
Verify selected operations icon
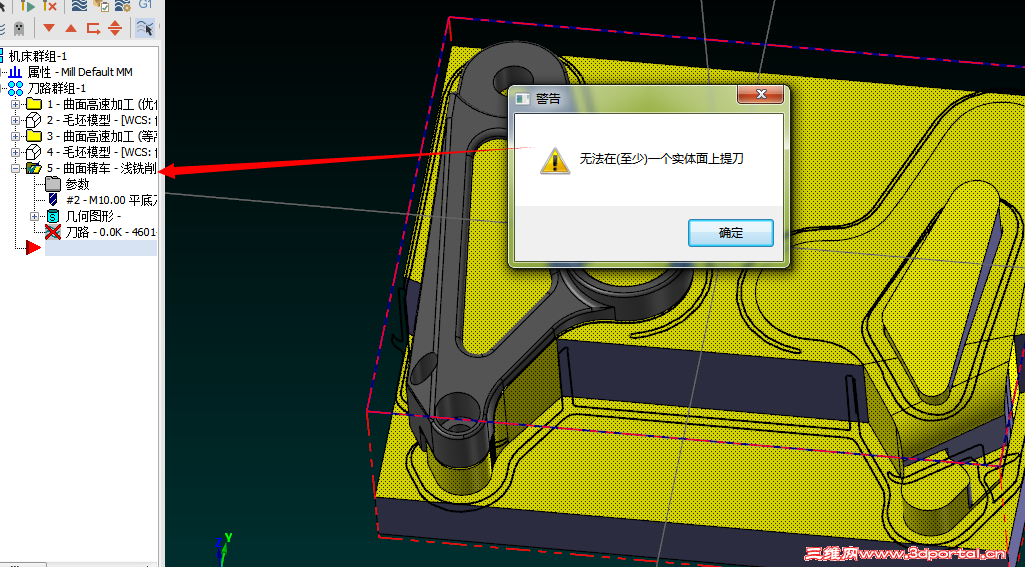click(x=101, y=6)
